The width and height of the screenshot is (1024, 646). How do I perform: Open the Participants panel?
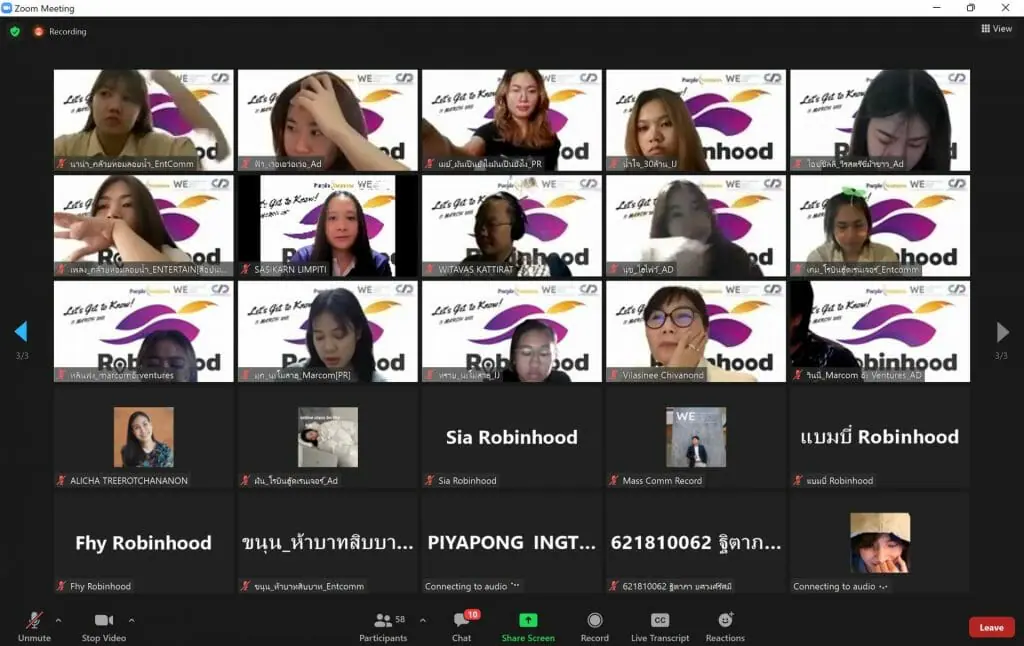[x=383, y=626]
